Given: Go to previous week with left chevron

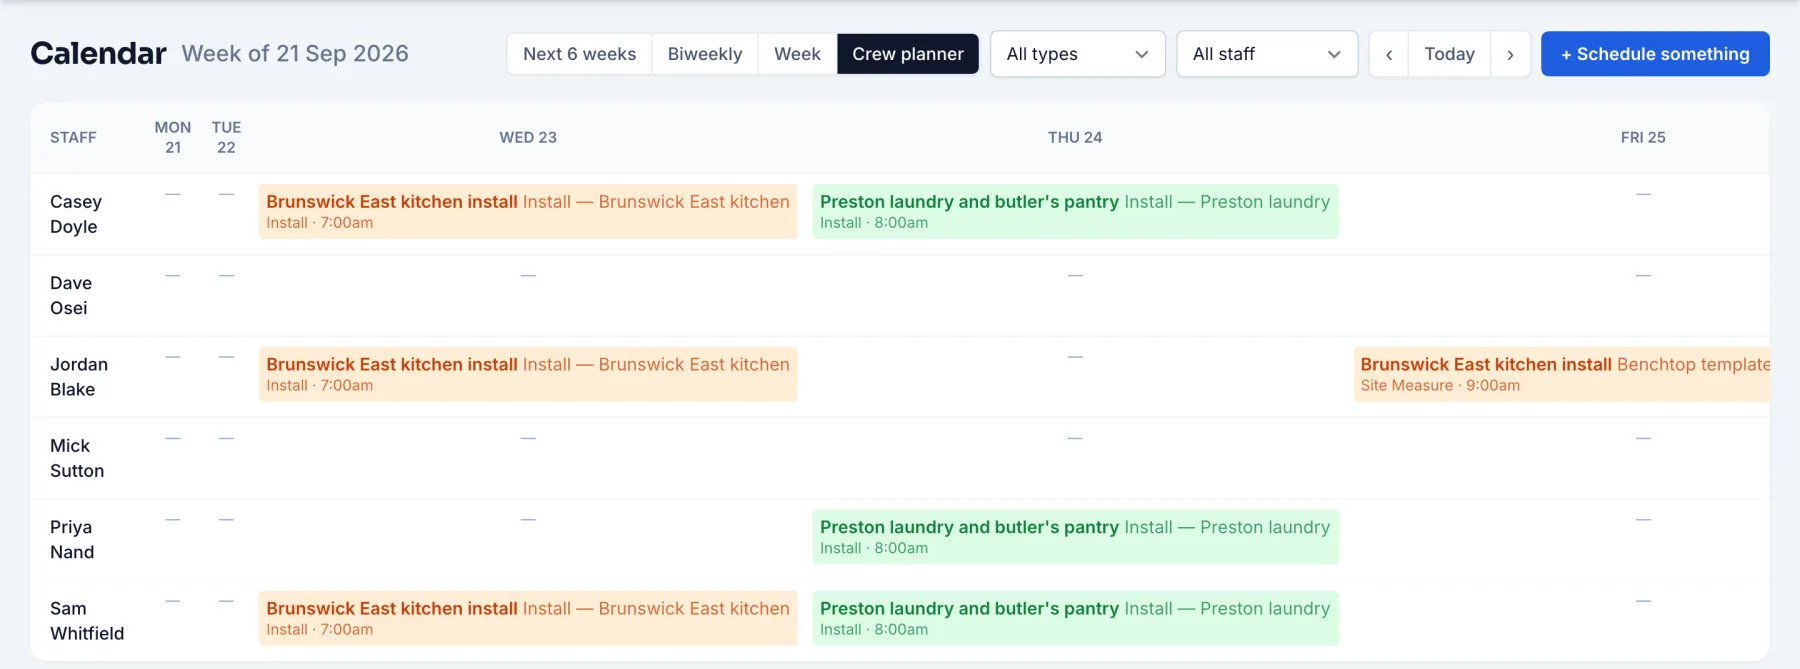Looking at the screenshot, I should (x=1389, y=54).
